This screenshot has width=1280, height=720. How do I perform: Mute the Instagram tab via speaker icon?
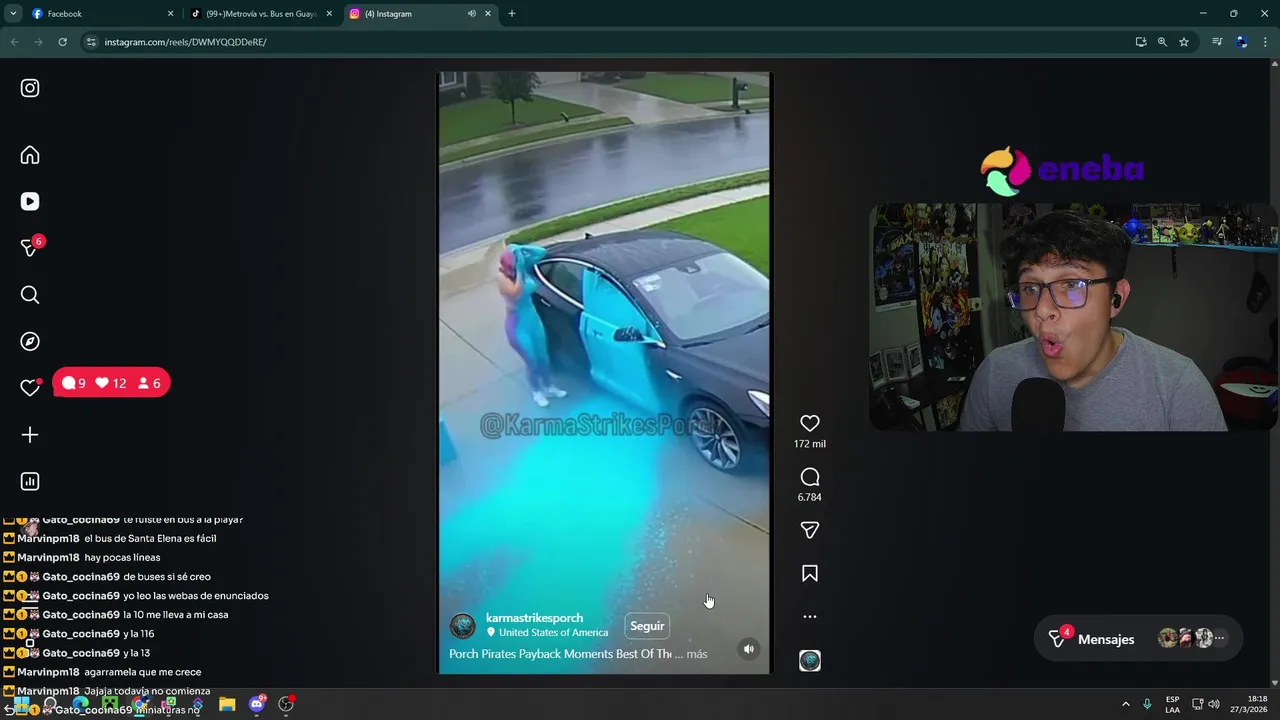point(471,14)
